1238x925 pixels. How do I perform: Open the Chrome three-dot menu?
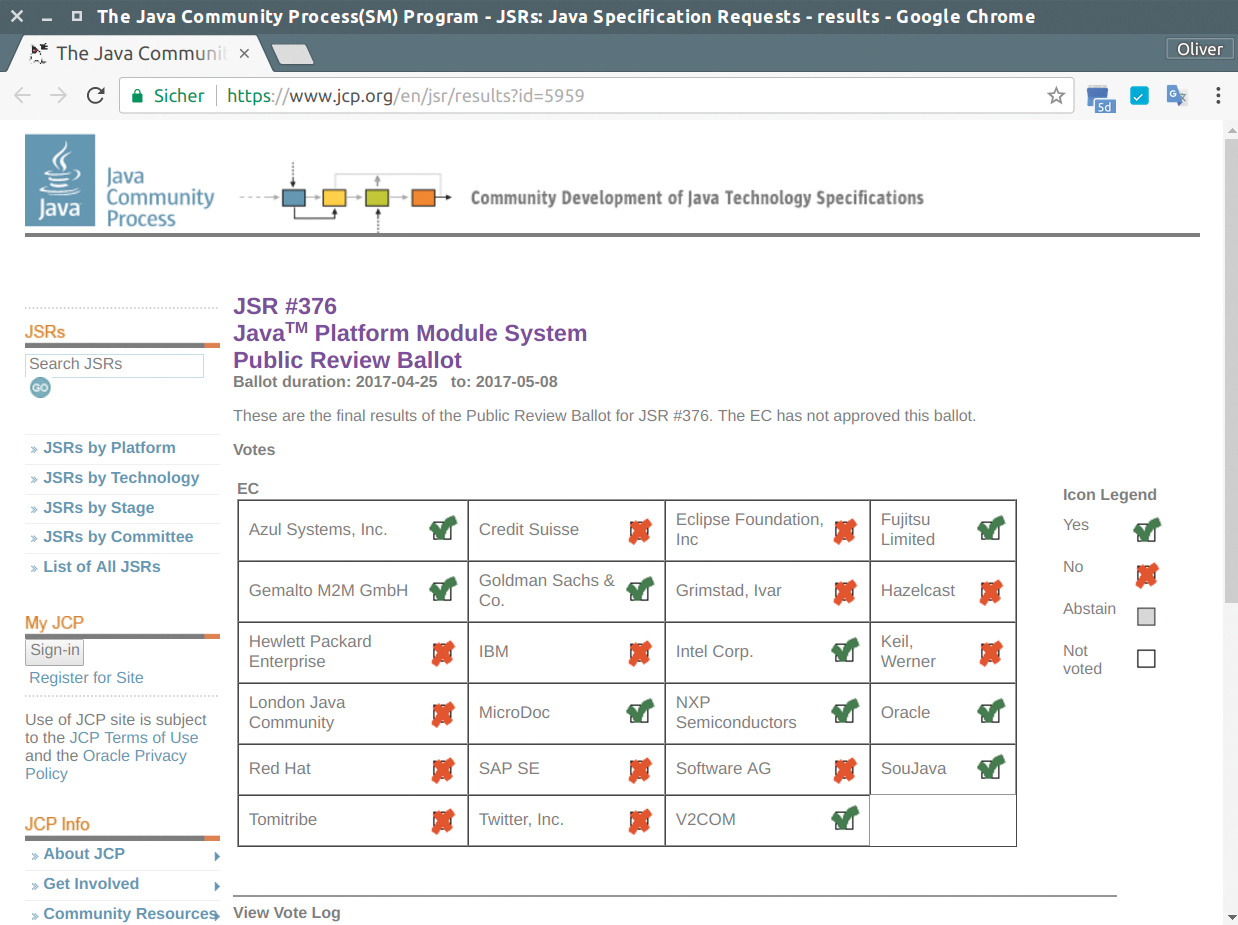click(1218, 96)
